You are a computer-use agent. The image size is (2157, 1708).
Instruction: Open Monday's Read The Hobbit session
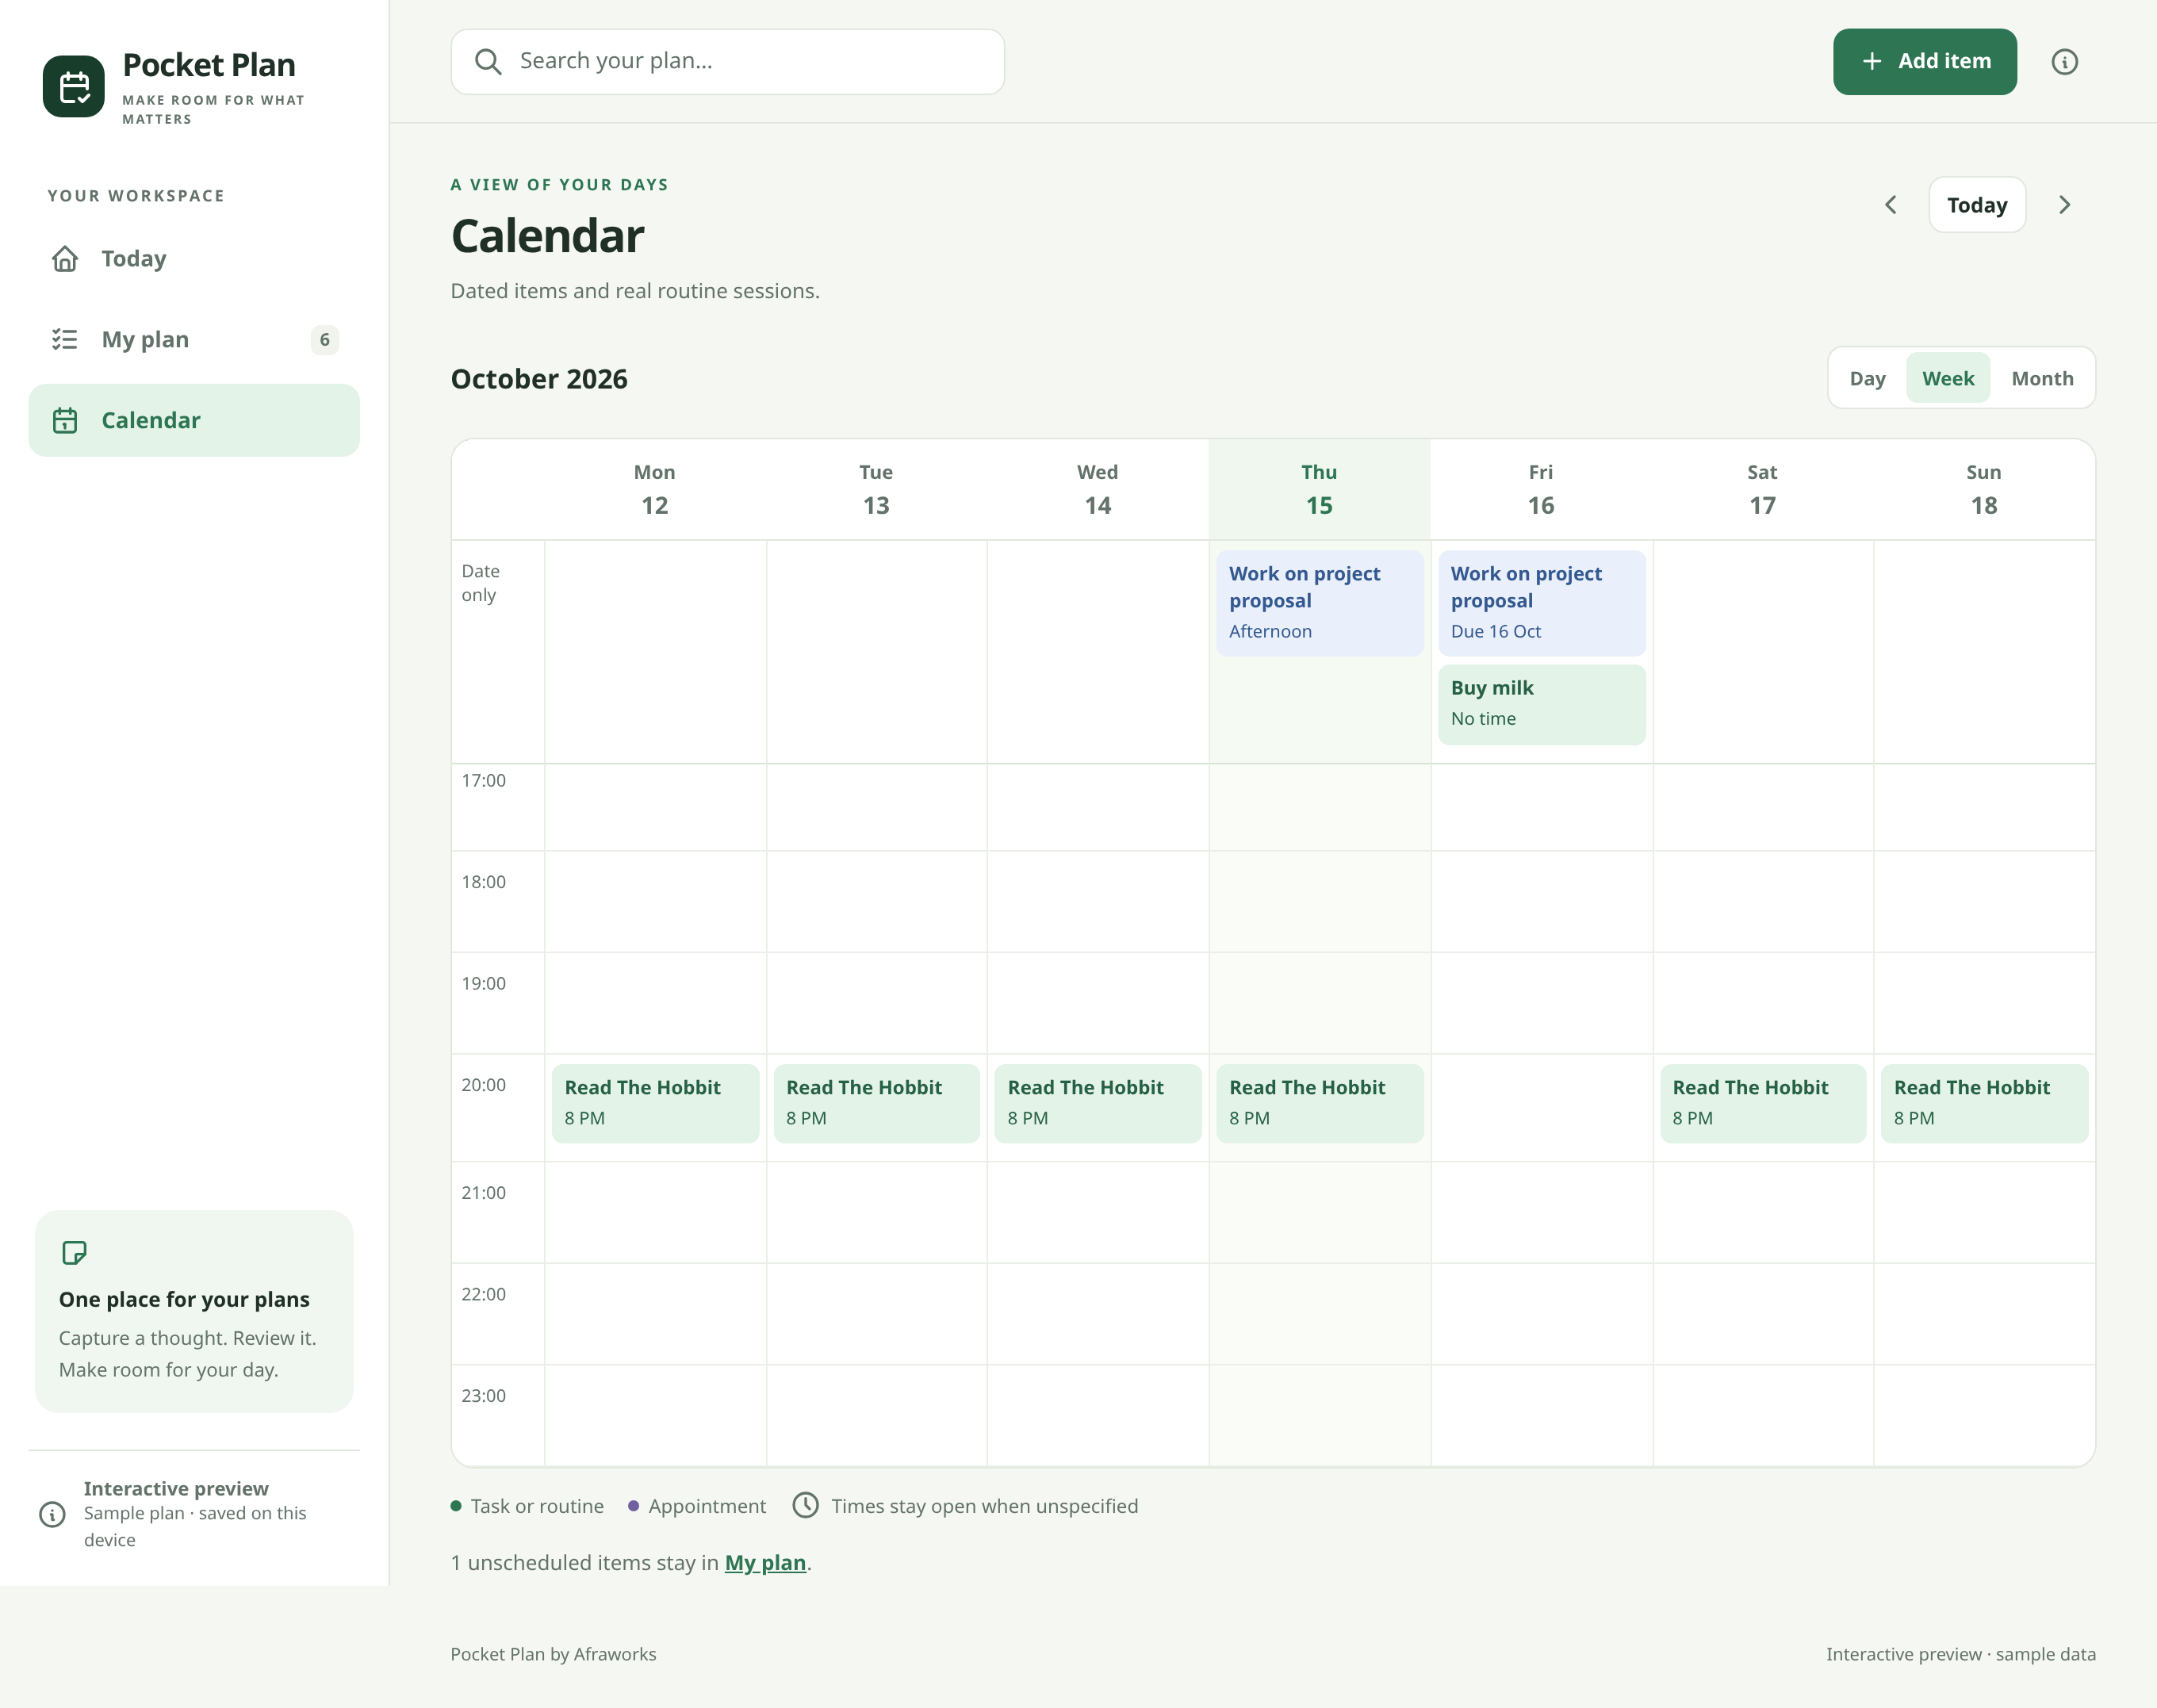tap(655, 1103)
